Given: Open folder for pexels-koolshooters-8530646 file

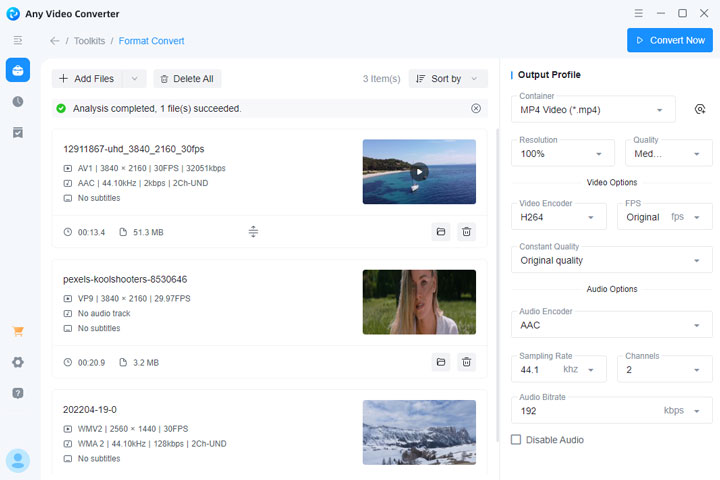Looking at the screenshot, I should (x=441, y=362).
